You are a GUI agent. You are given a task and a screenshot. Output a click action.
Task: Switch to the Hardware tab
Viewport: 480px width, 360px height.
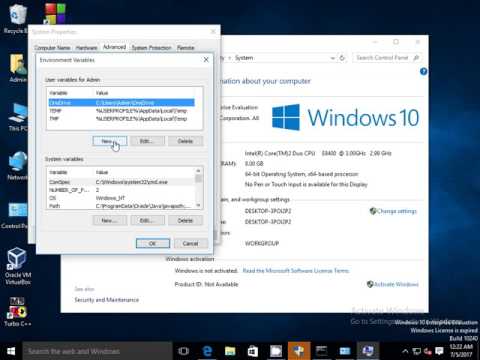point(86,48)
